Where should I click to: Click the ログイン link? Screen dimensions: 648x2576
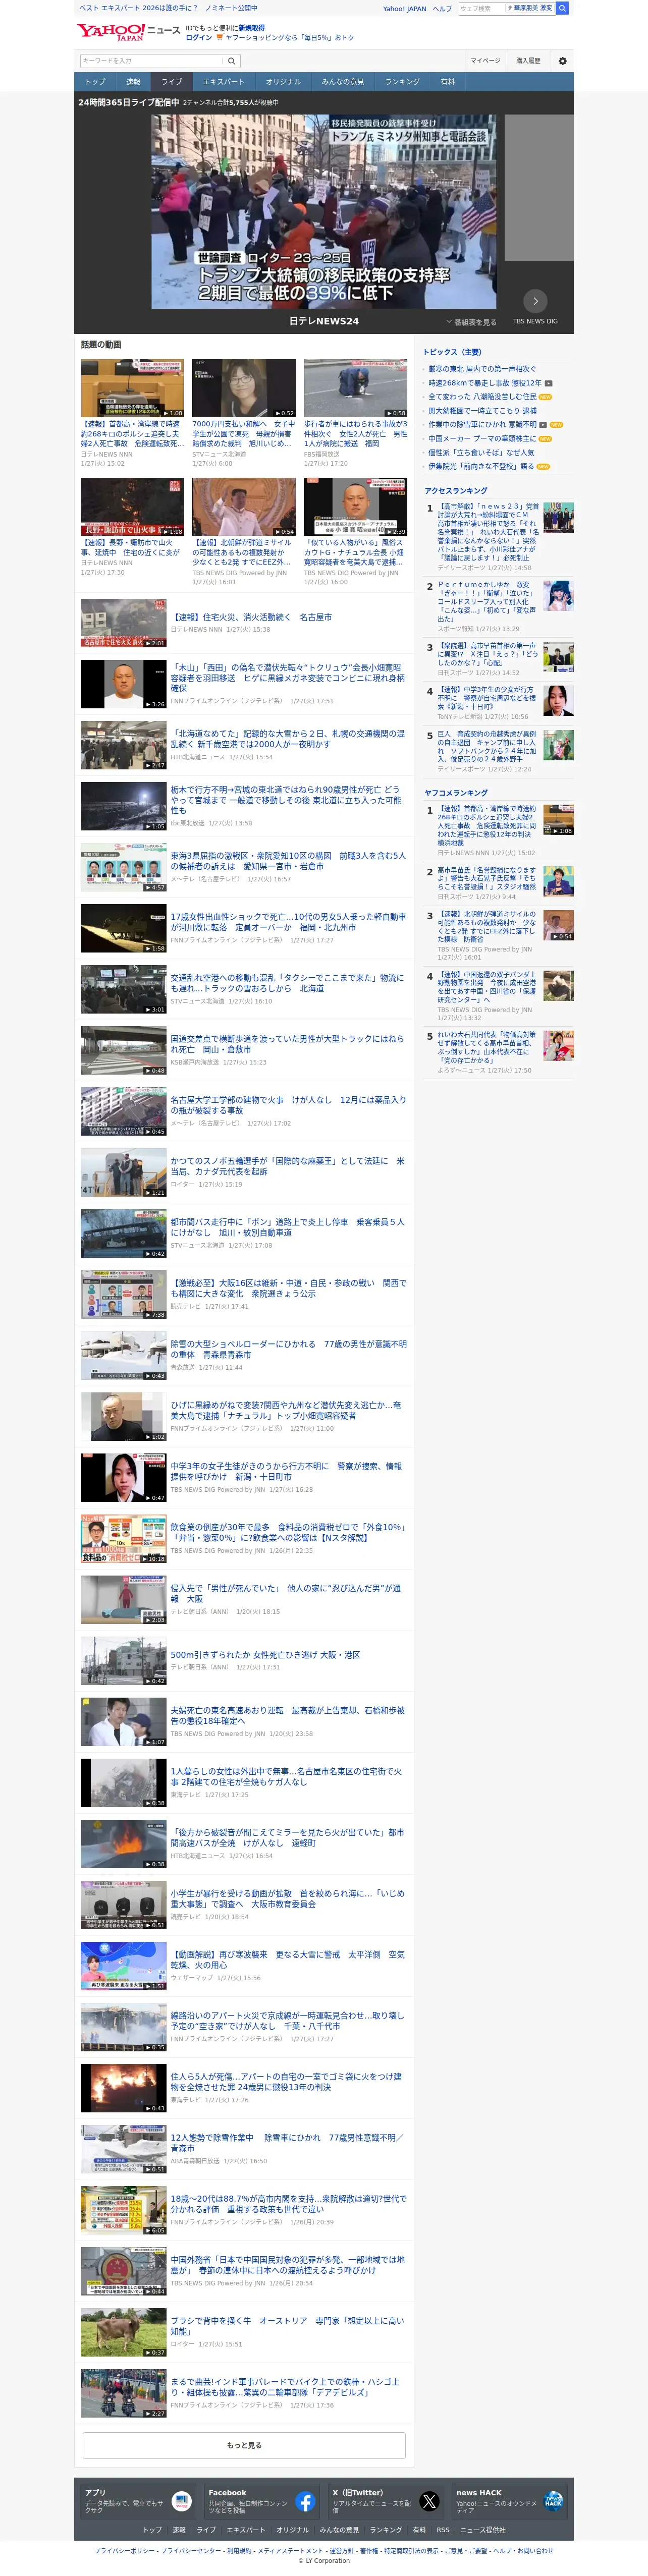tap(199, 38)
